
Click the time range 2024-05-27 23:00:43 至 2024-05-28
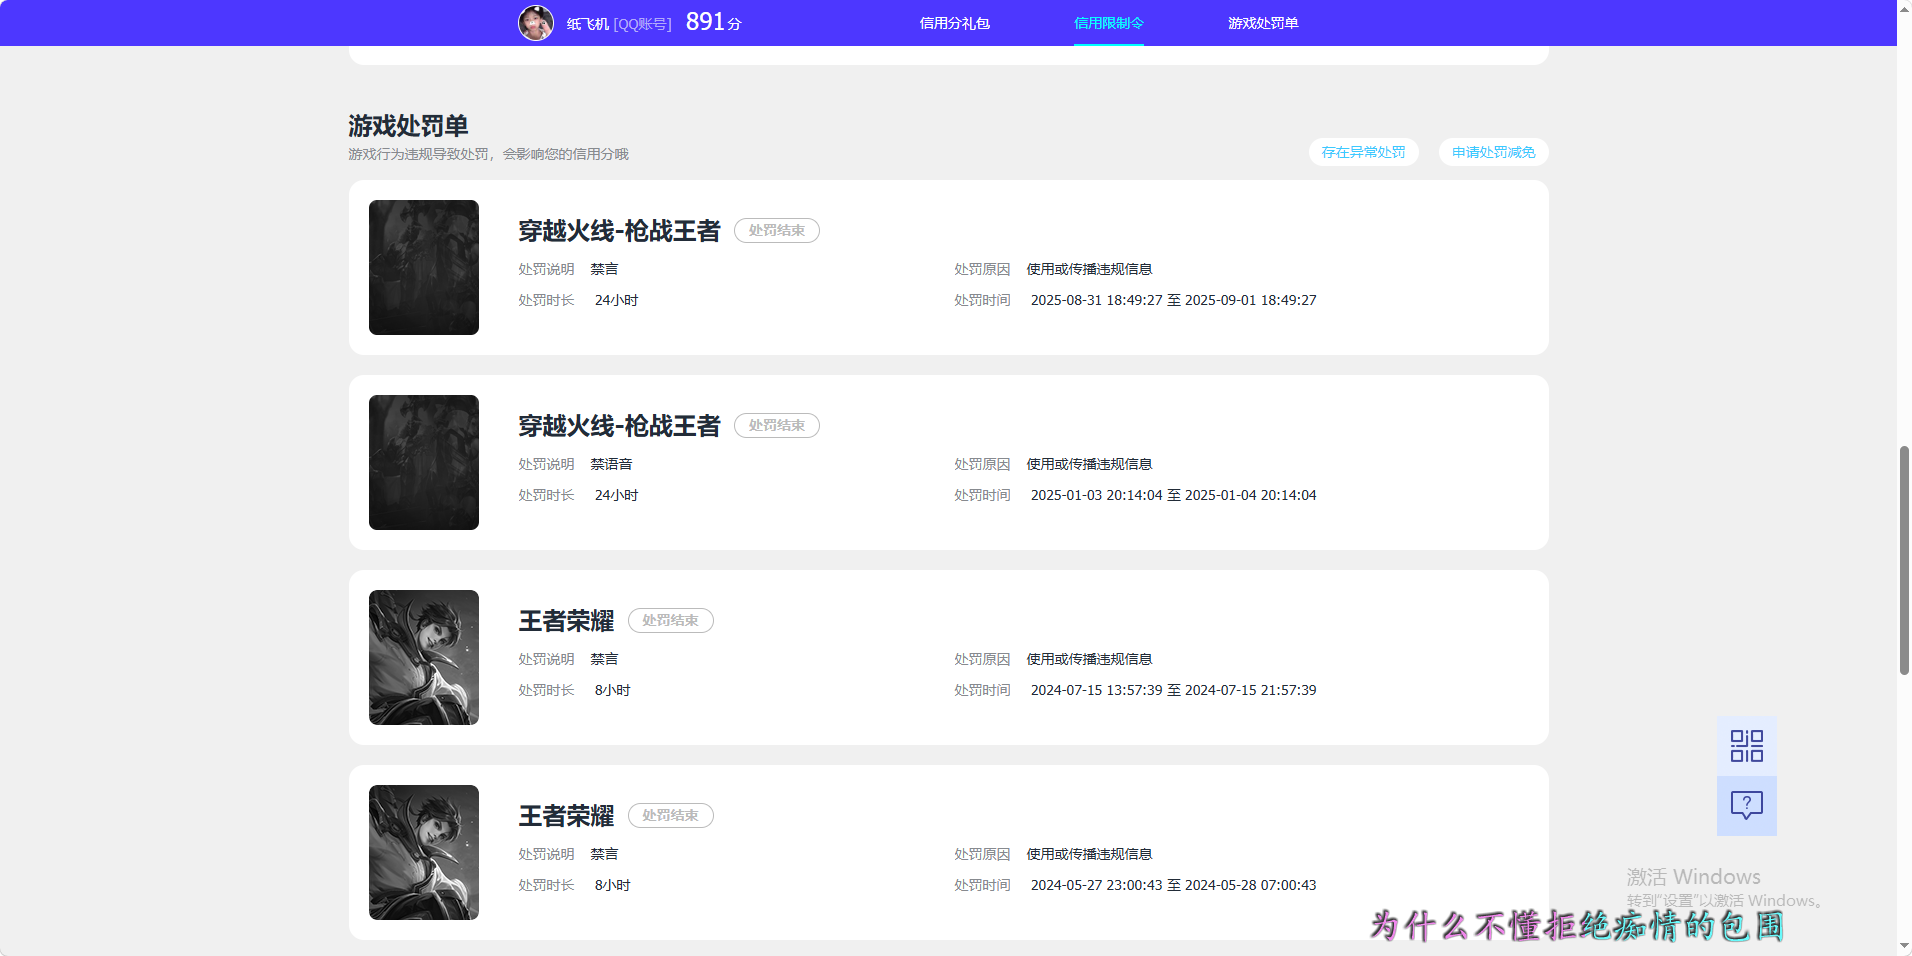coord(1173,885)
